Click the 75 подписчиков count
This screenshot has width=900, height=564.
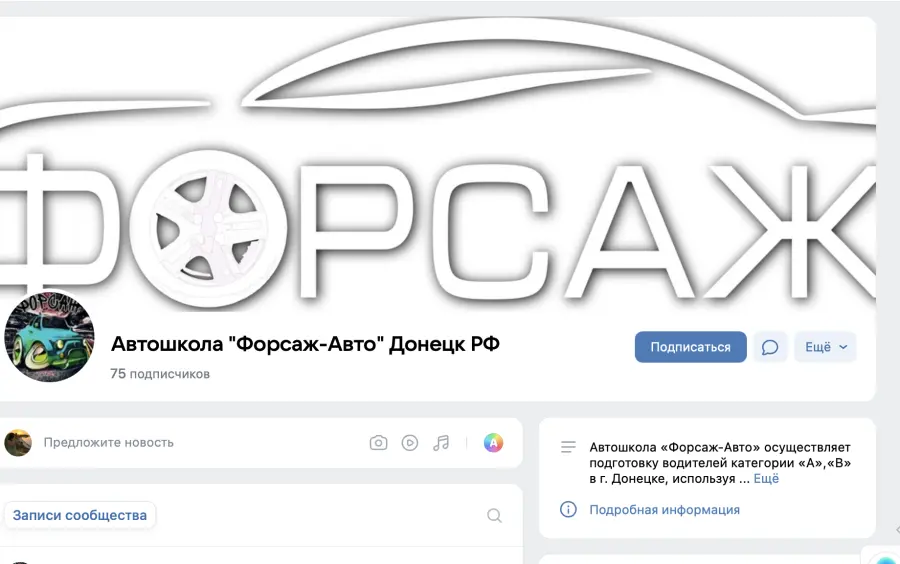(160, 374)
